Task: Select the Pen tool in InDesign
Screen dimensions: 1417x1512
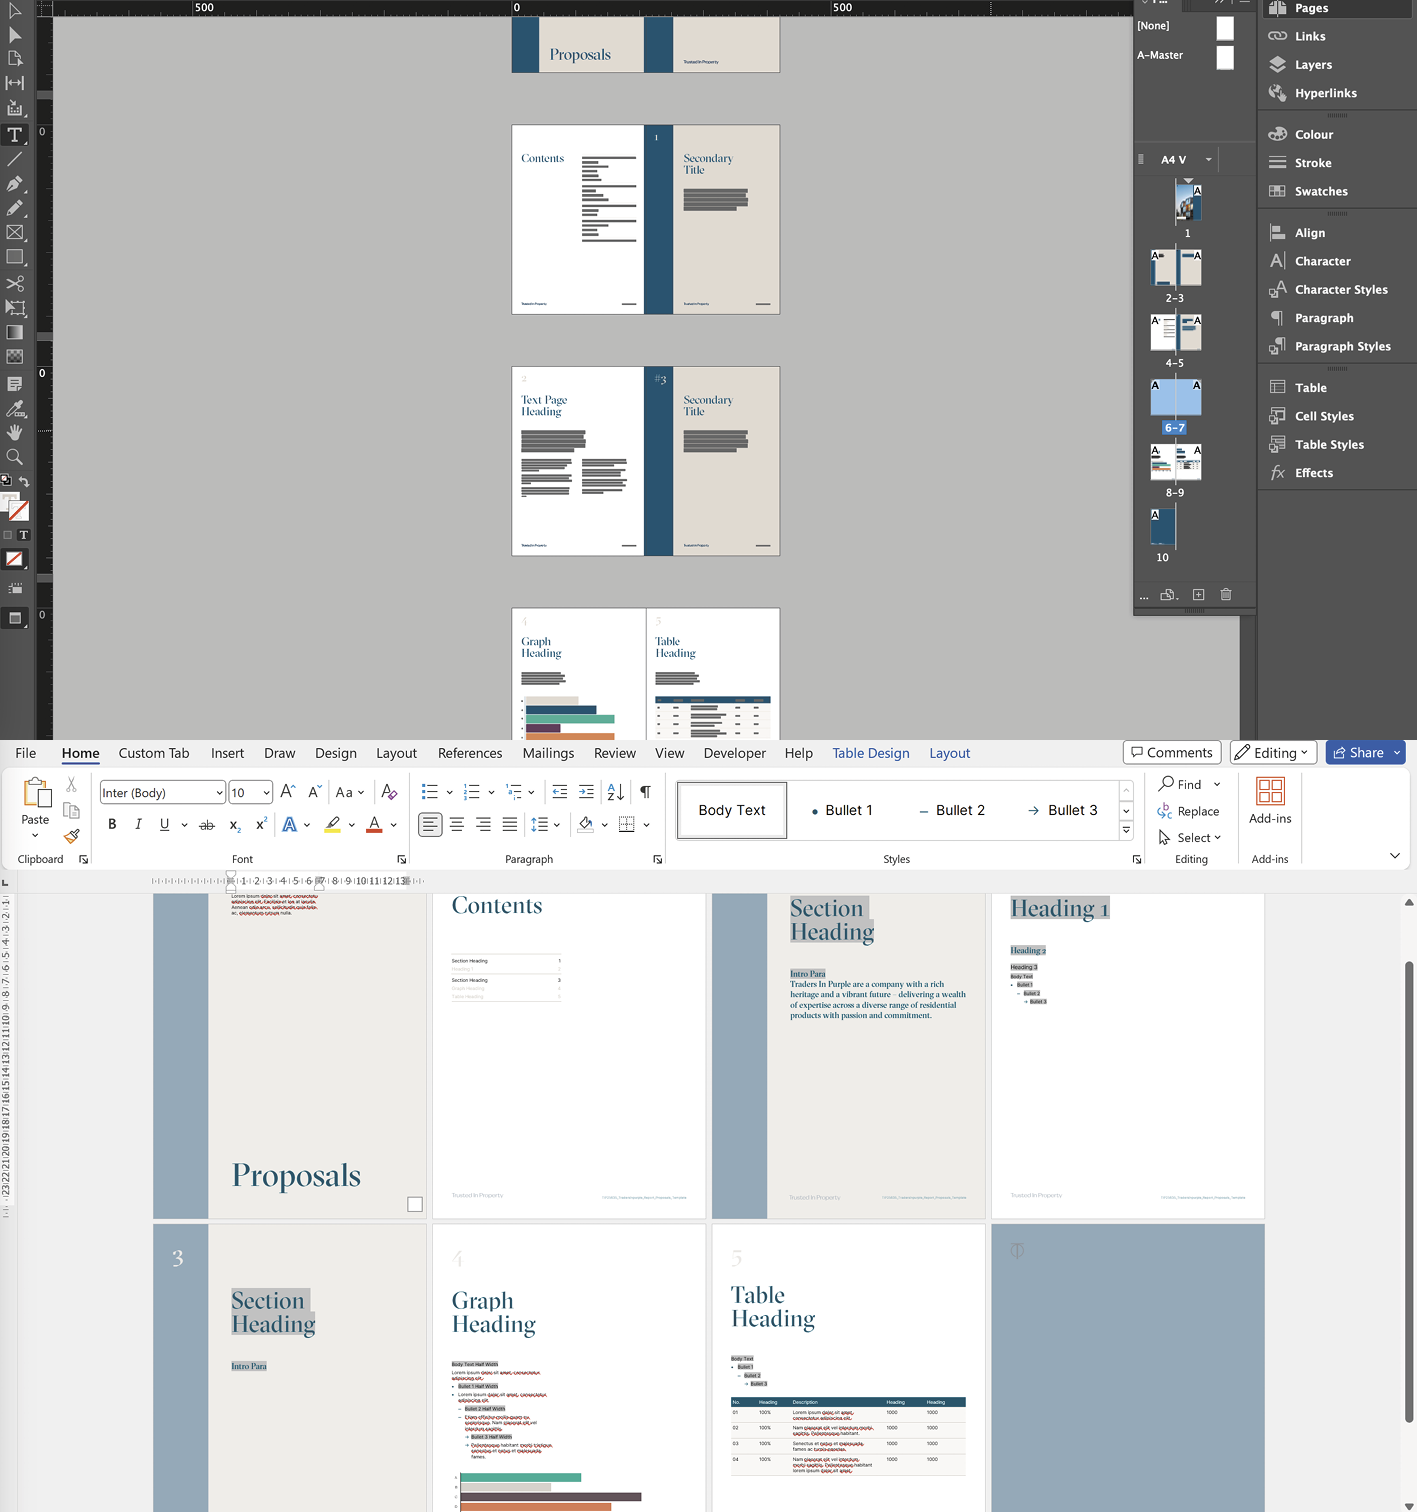Action: click(x=15, y=184)
